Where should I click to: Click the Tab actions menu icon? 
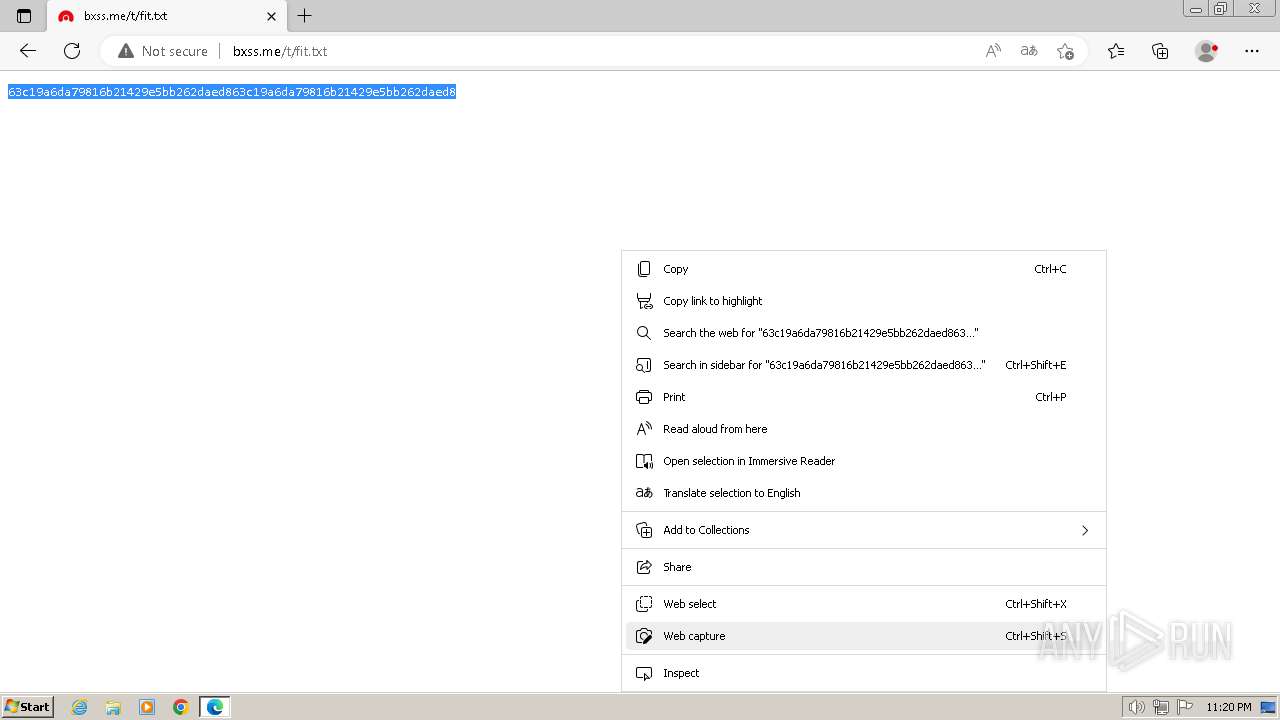click(24, 16)
